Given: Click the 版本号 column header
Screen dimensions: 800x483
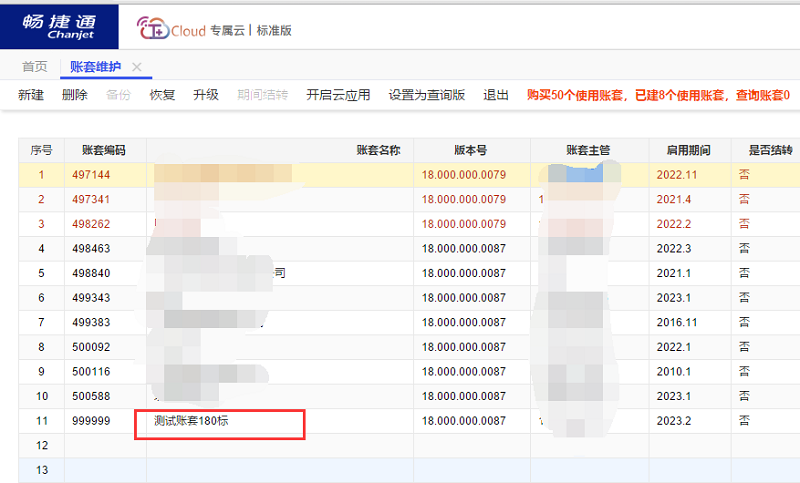Looking at the screenshot, I should click(x=471, y=150).
